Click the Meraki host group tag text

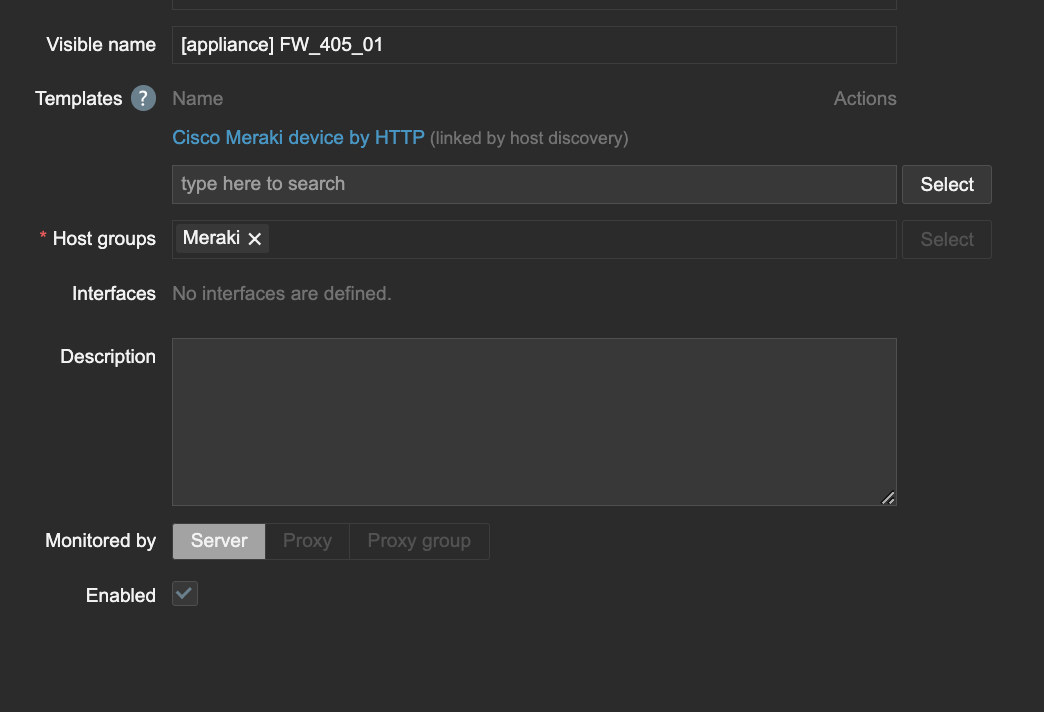pos(211,239)
